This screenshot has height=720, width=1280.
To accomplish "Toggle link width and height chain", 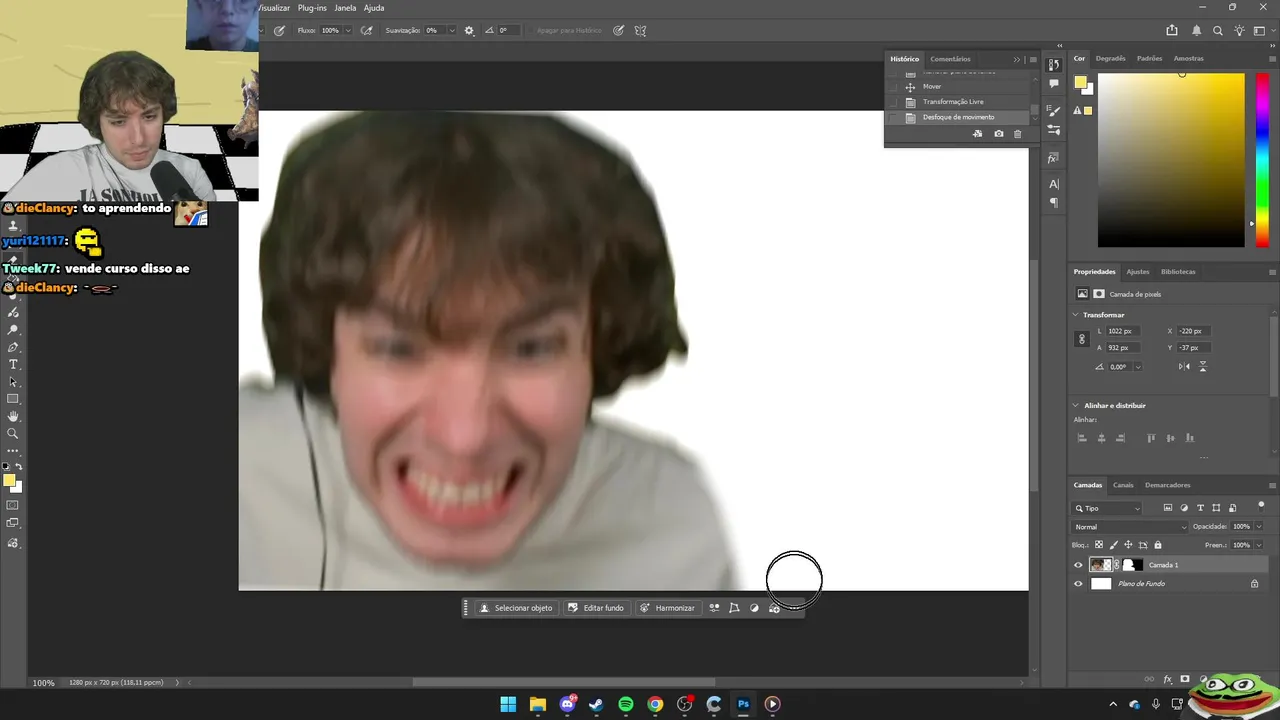I will point(1081,339).
